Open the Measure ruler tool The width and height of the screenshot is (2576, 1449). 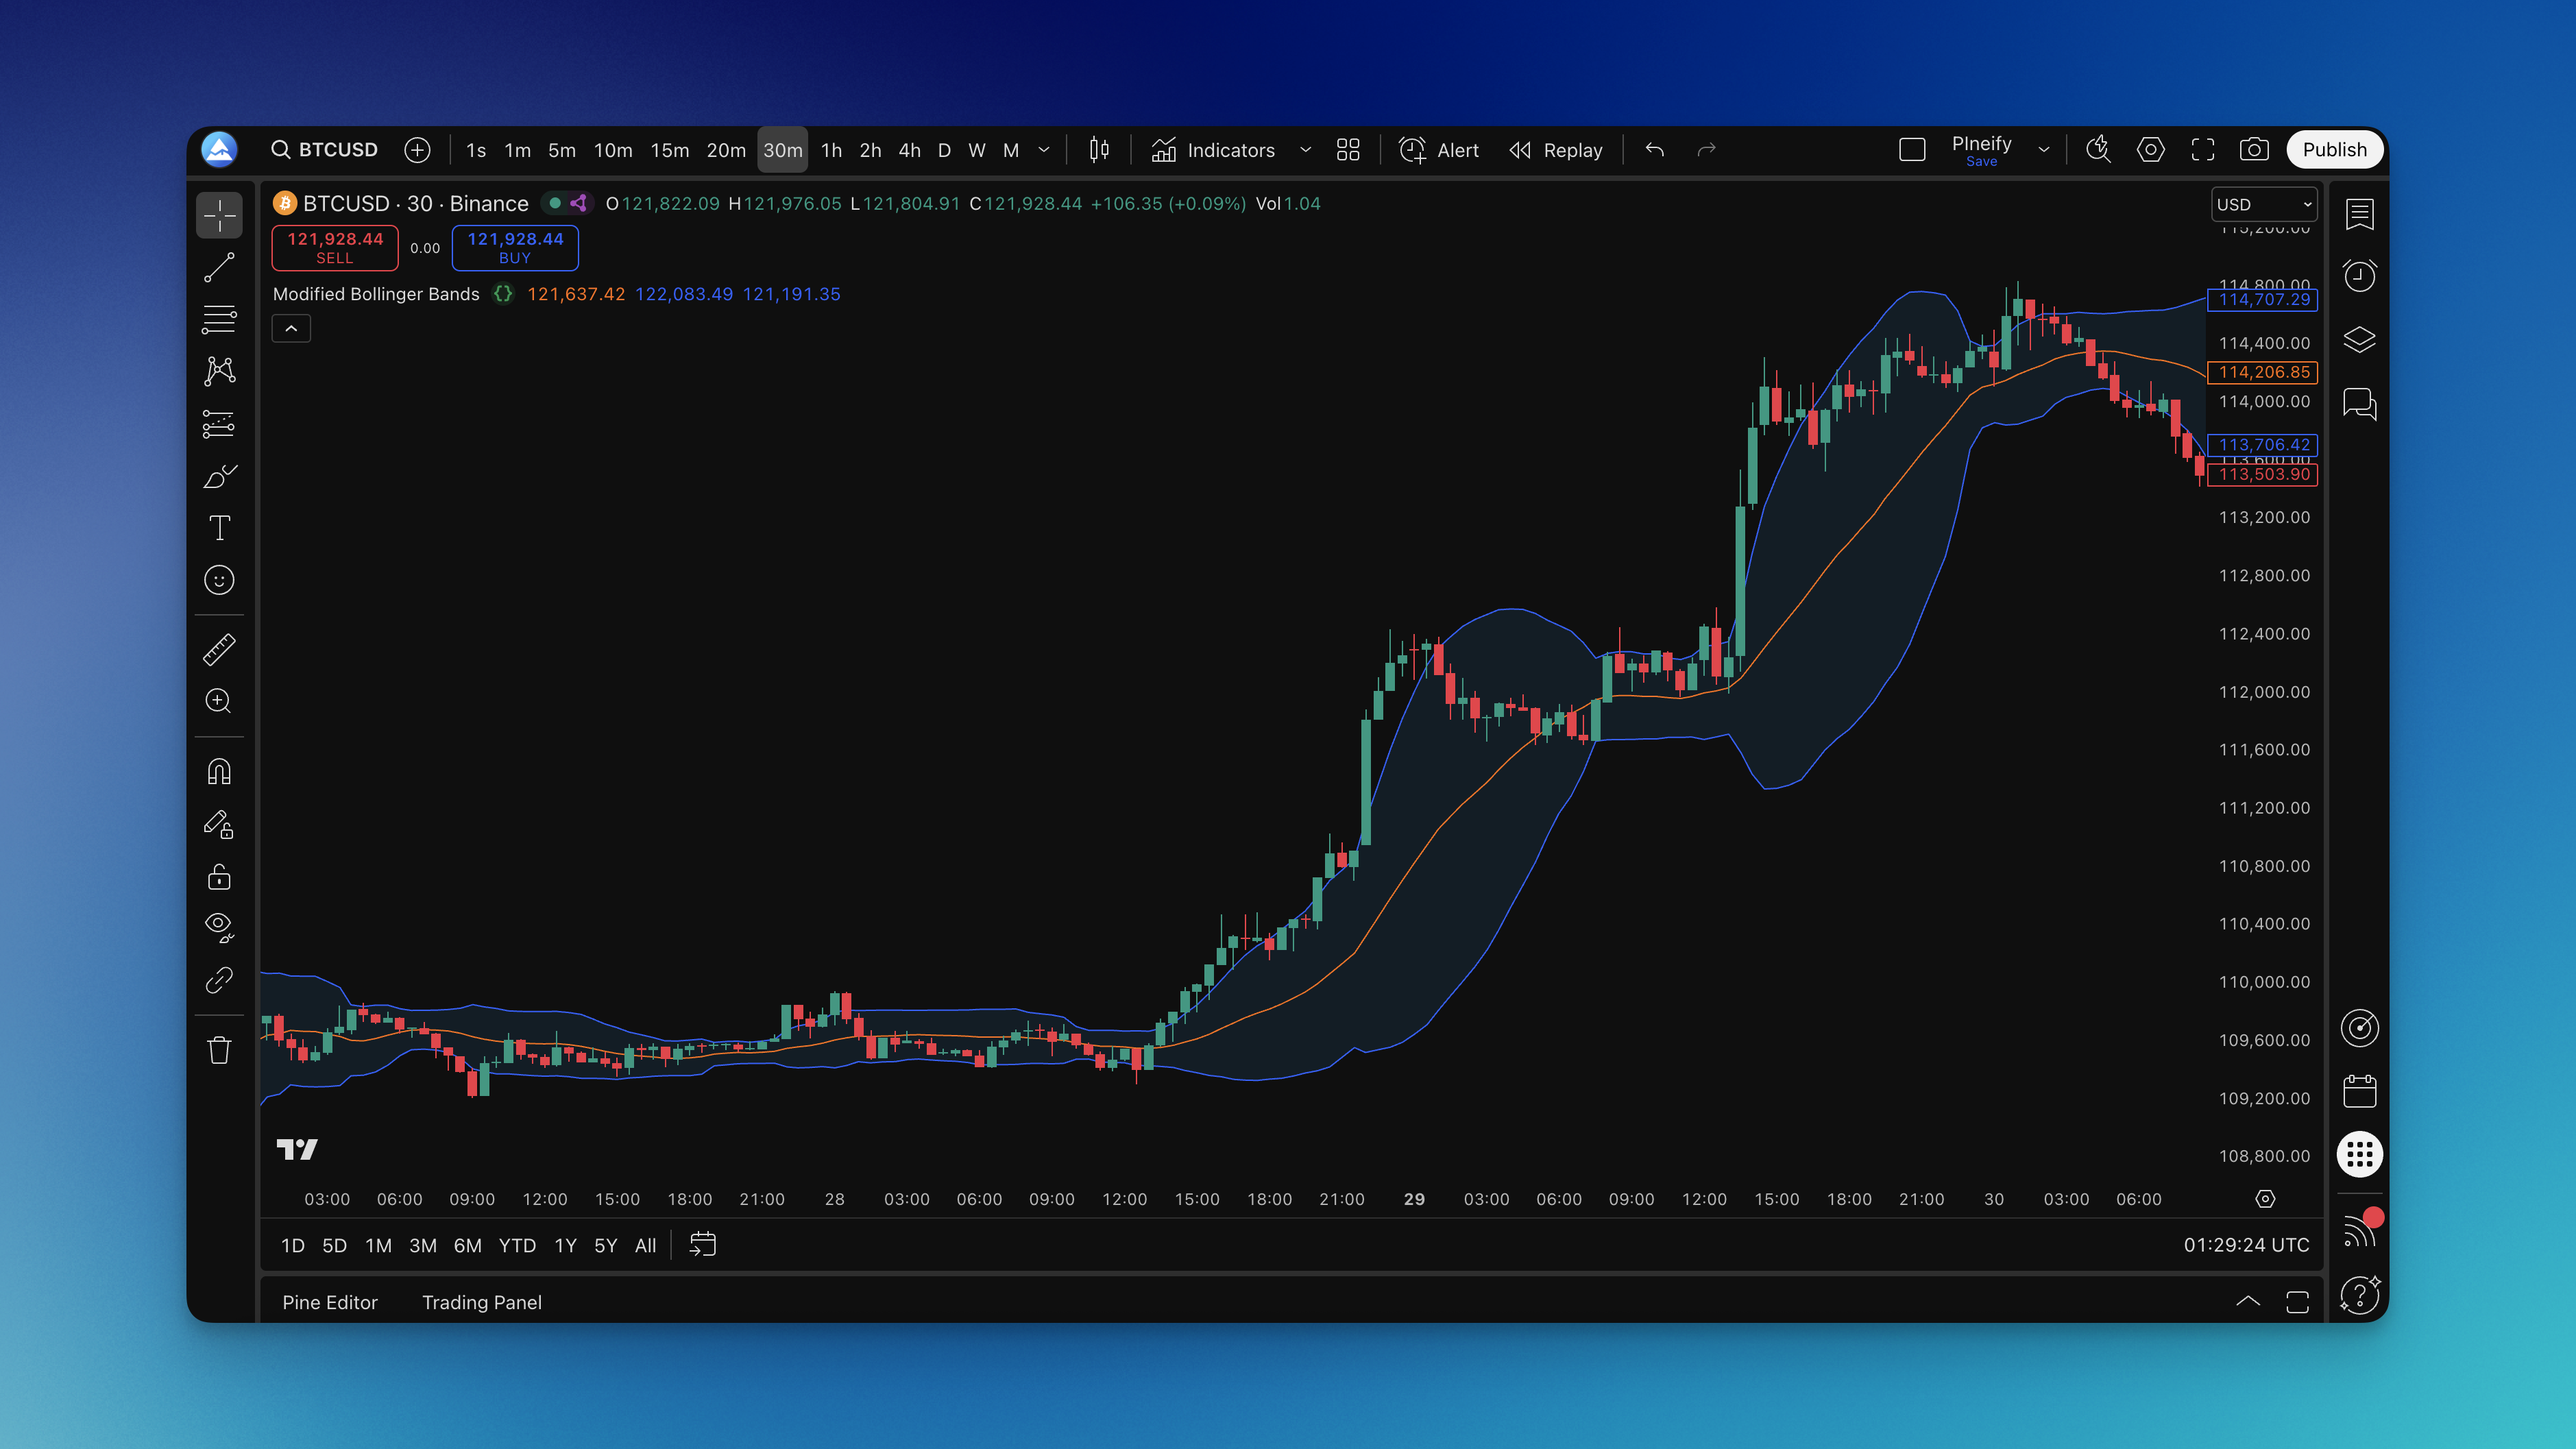[219, 650]
